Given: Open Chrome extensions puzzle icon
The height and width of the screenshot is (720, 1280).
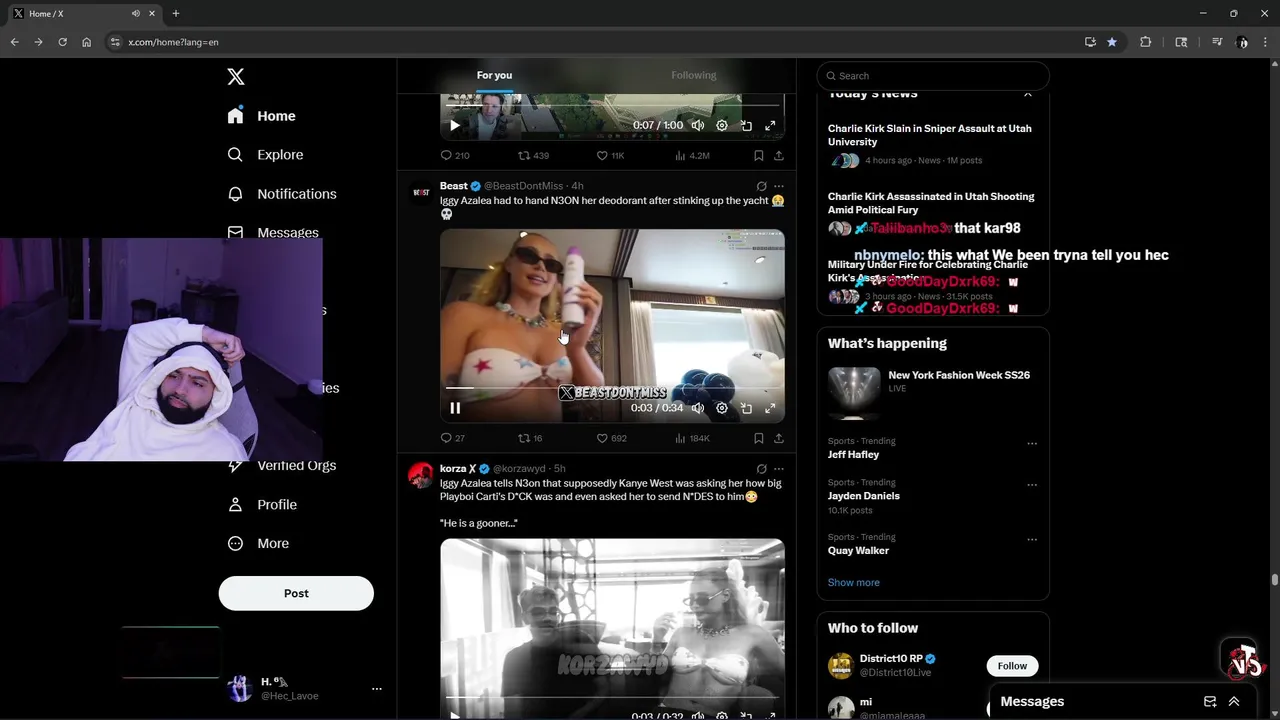Looking at the screenshot, I should 1146,42.
